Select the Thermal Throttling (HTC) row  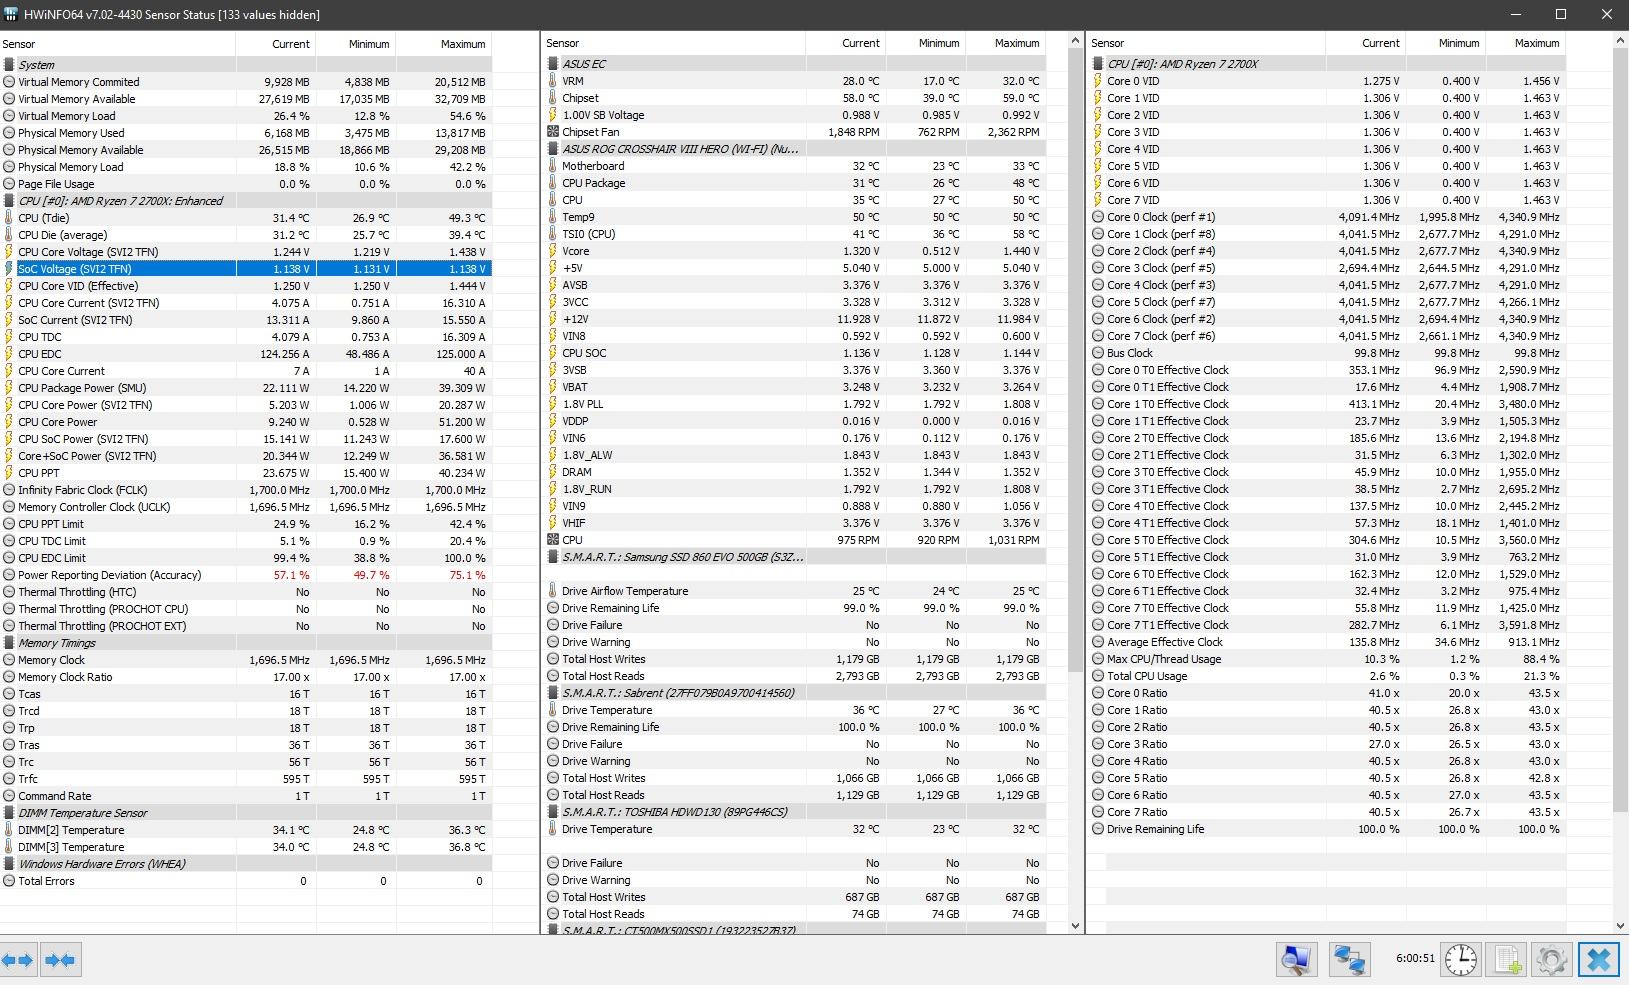[x=246, y=592]
